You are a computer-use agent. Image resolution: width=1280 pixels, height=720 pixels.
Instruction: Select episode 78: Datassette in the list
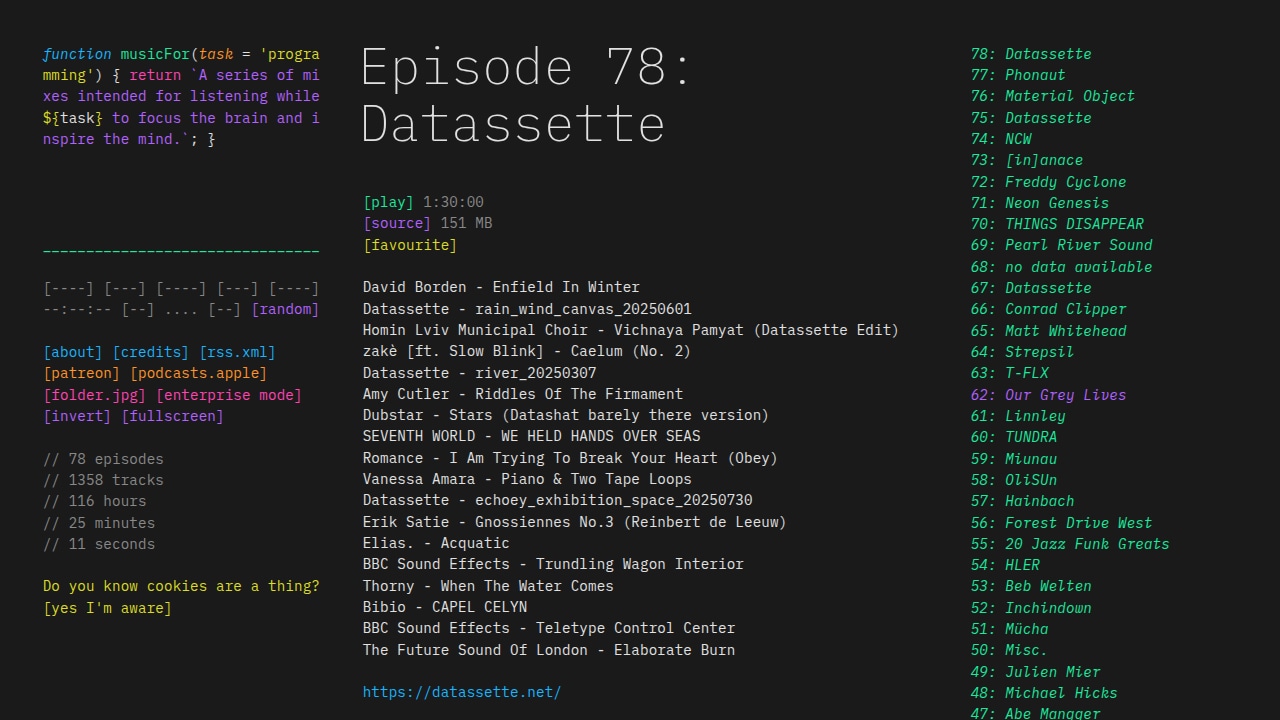(x=1031, y=54)
